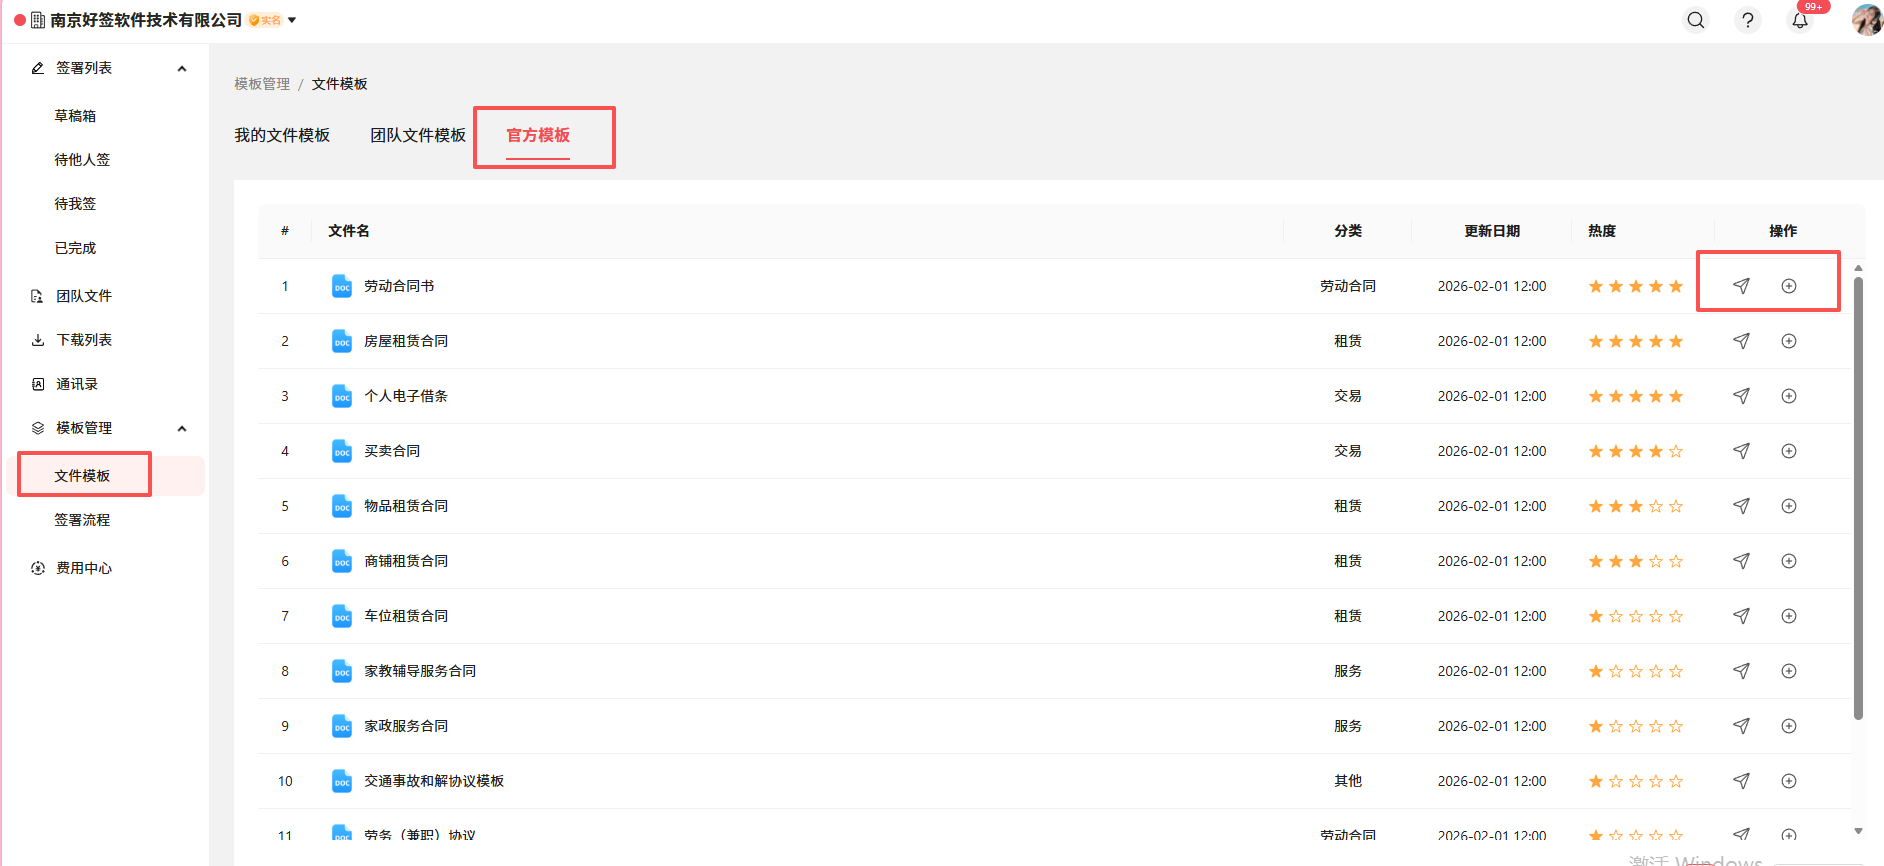Click plus icon for 房屋租赁合同 row
This screenshot has height=866, width=1884.
pos(1789,341)
